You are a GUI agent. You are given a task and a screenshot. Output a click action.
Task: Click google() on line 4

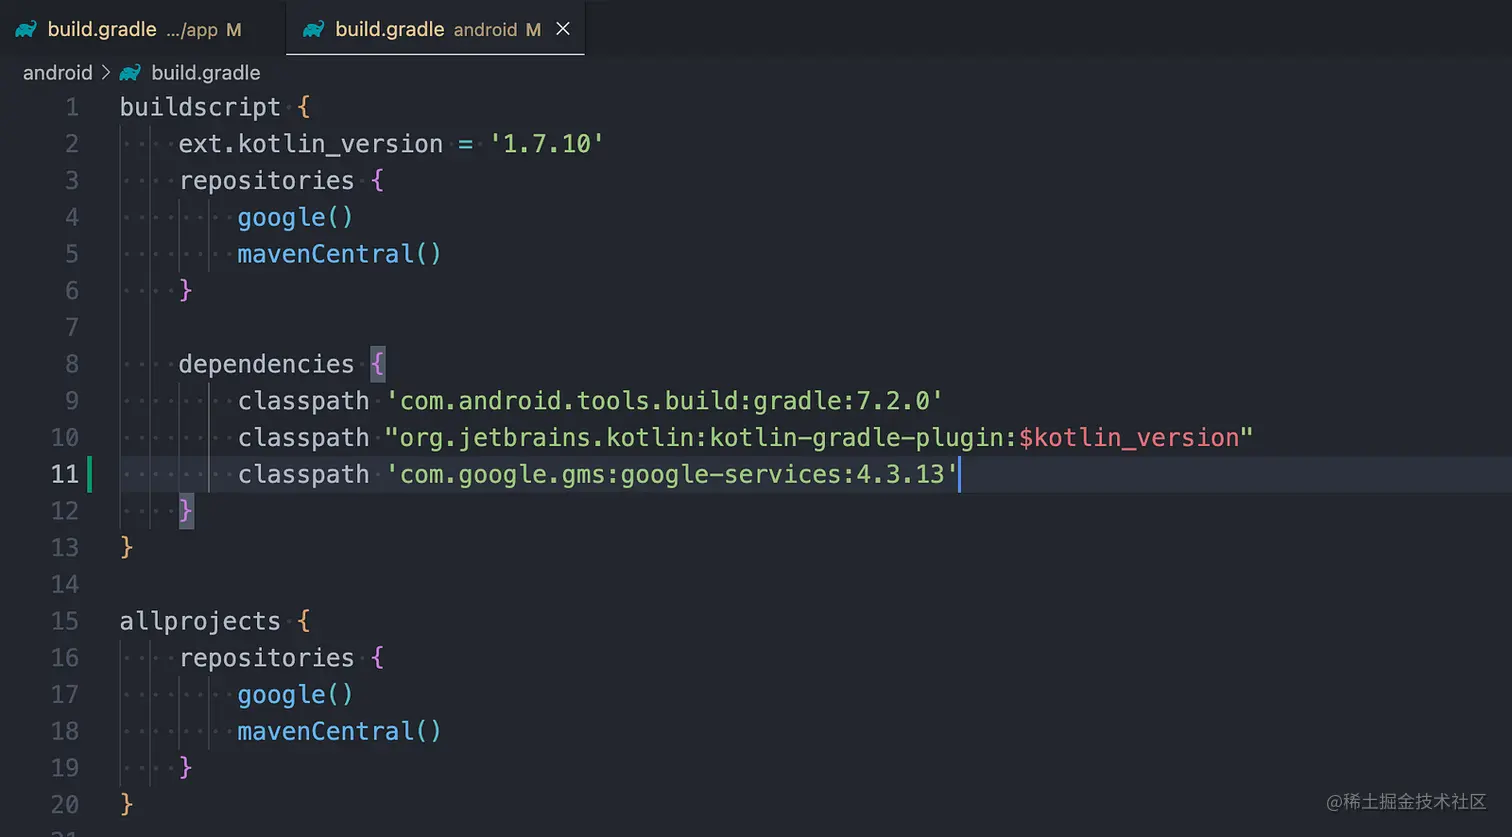pos(295,218)
